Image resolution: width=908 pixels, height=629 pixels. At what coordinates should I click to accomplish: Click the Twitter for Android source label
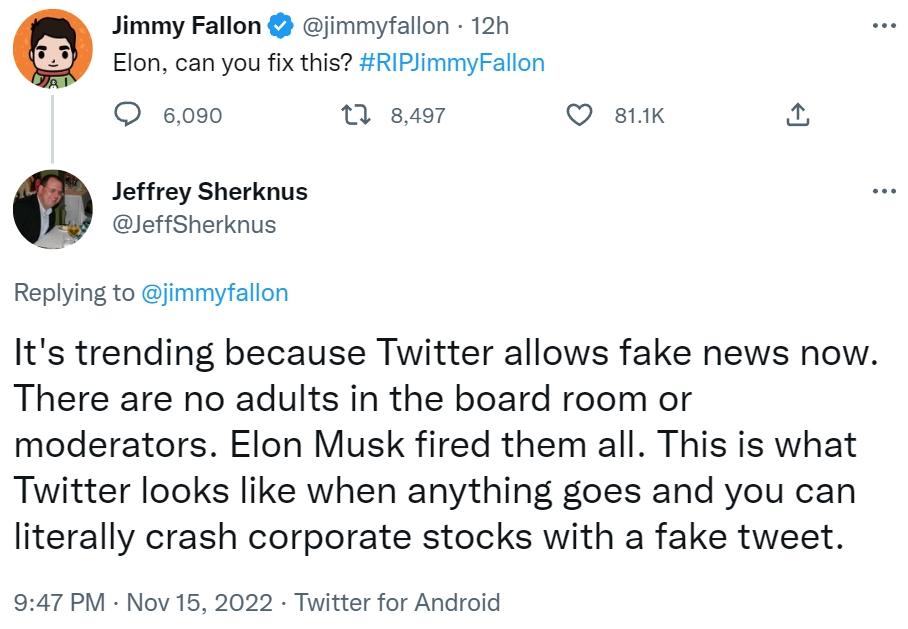coord(398,603)
